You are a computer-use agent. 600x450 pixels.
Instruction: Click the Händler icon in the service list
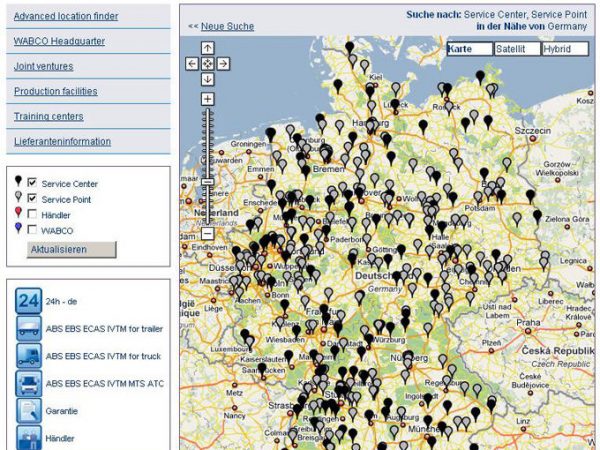point(29,437)
